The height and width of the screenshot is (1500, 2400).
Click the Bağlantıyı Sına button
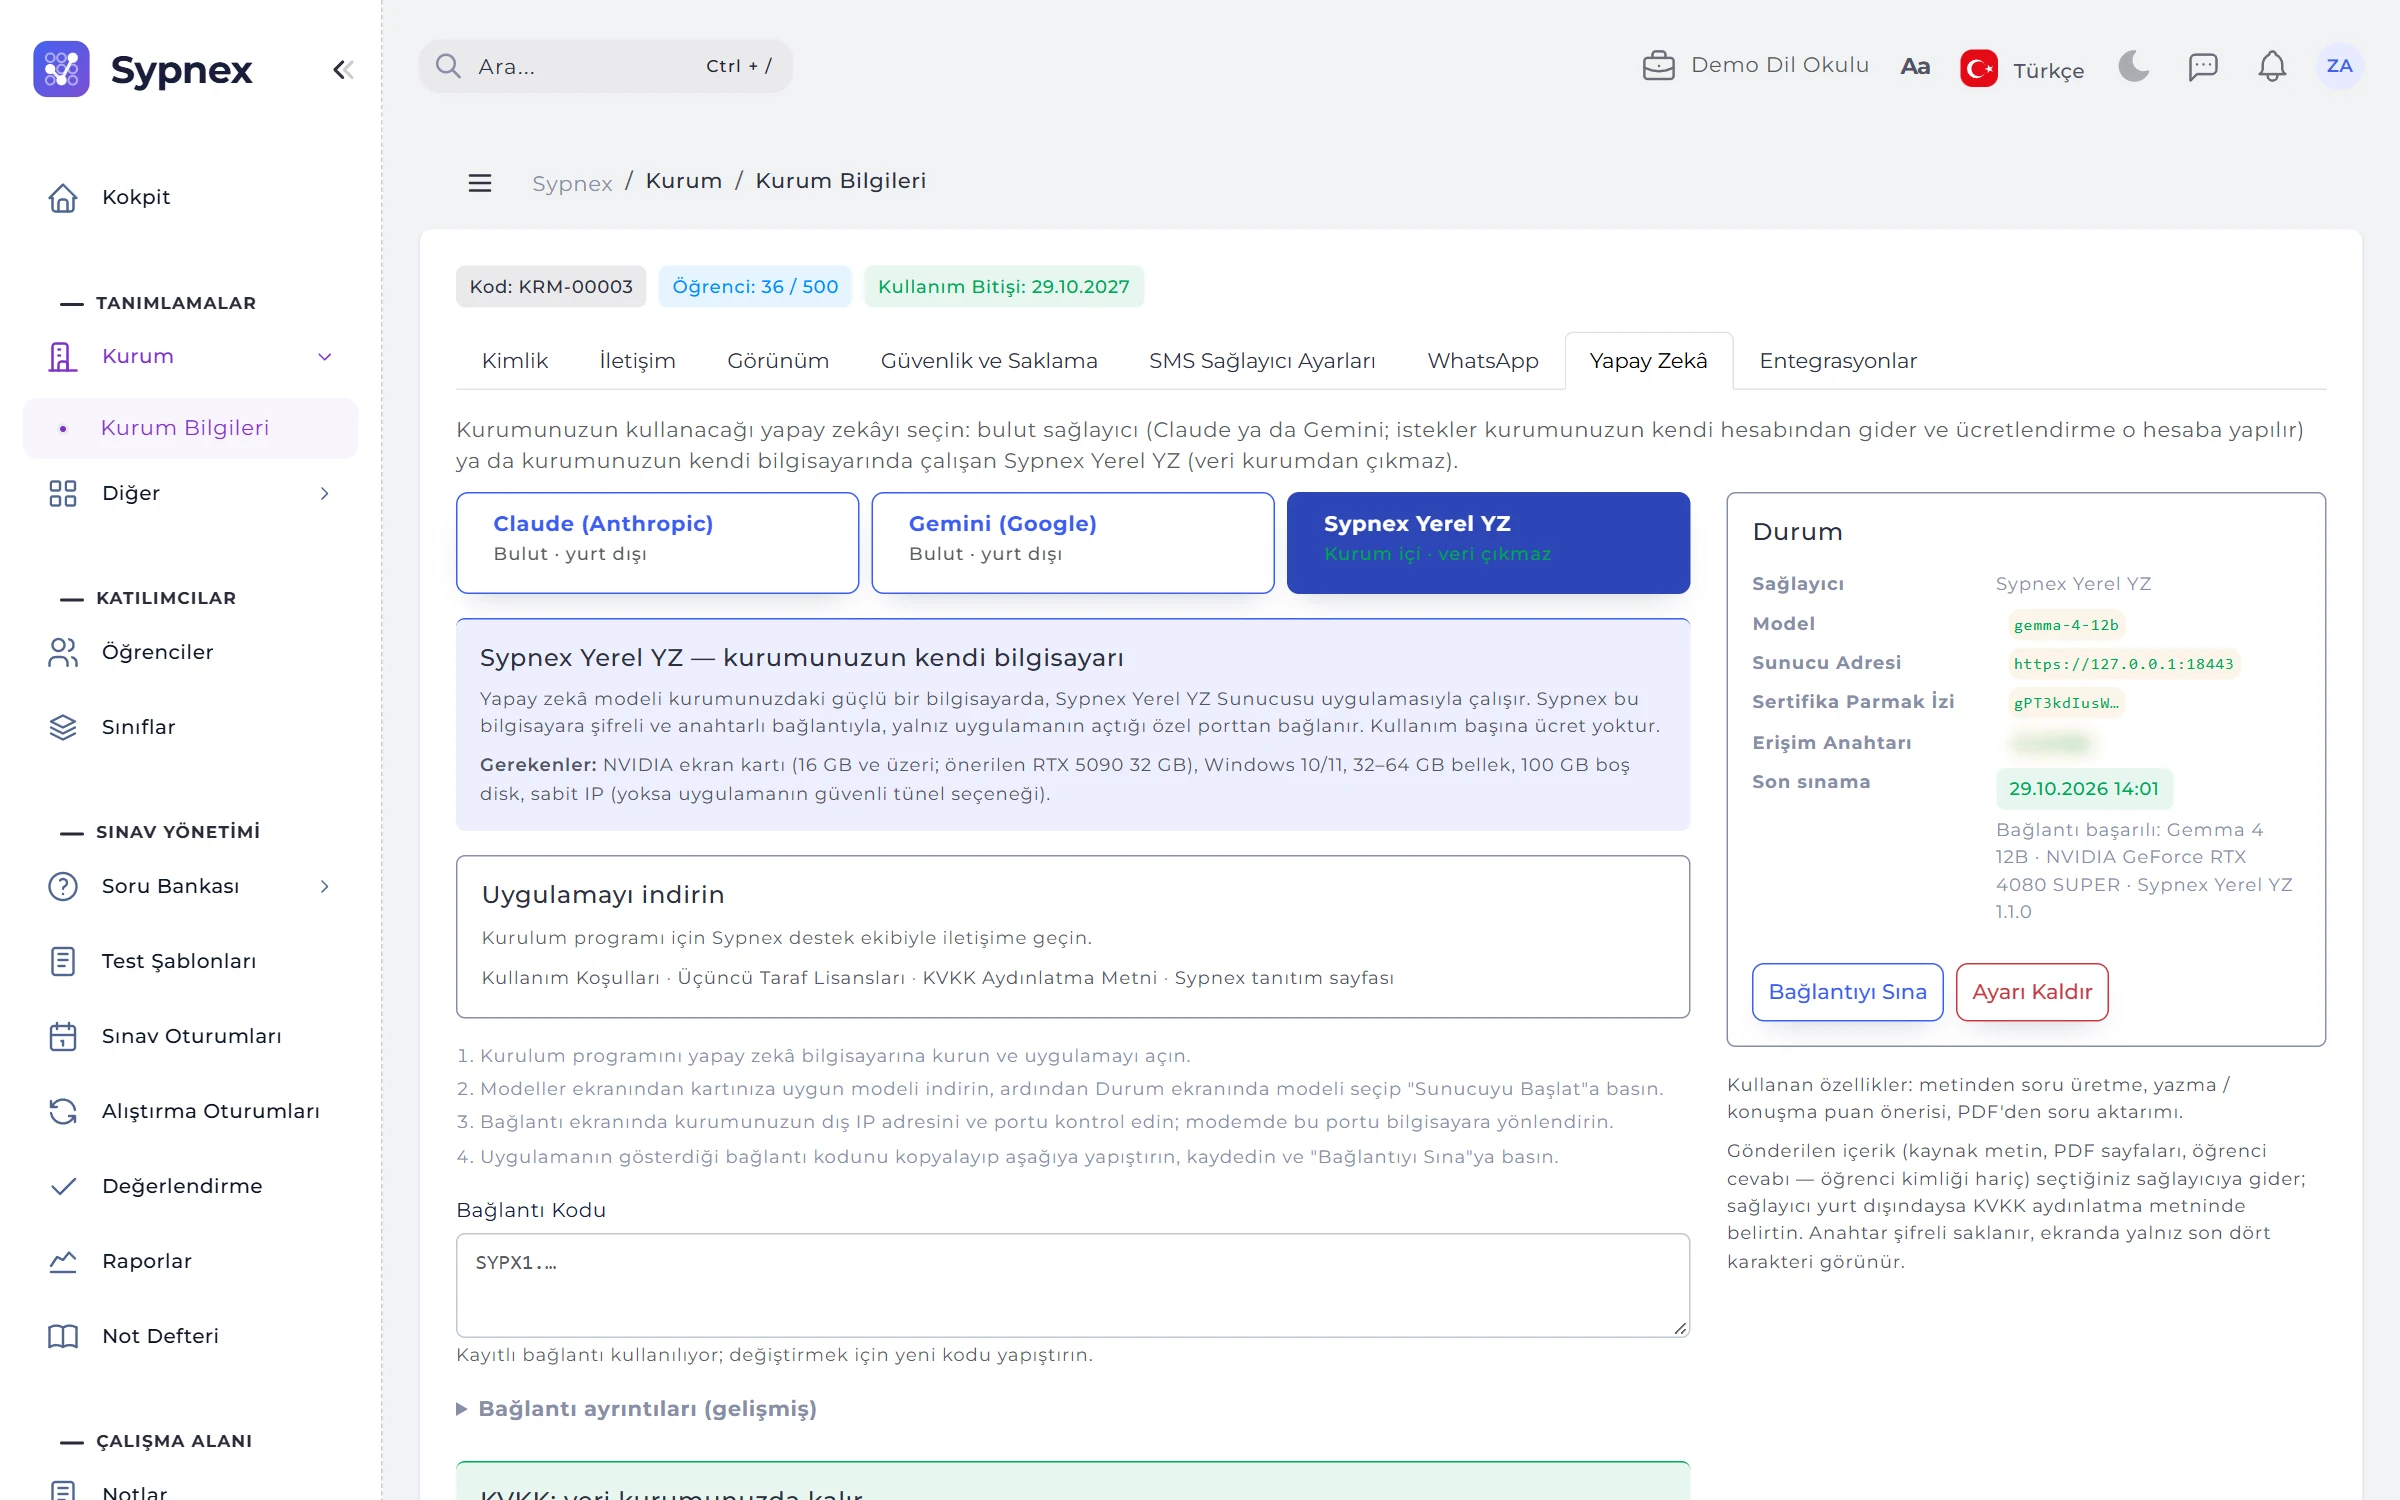point(1847,992)
